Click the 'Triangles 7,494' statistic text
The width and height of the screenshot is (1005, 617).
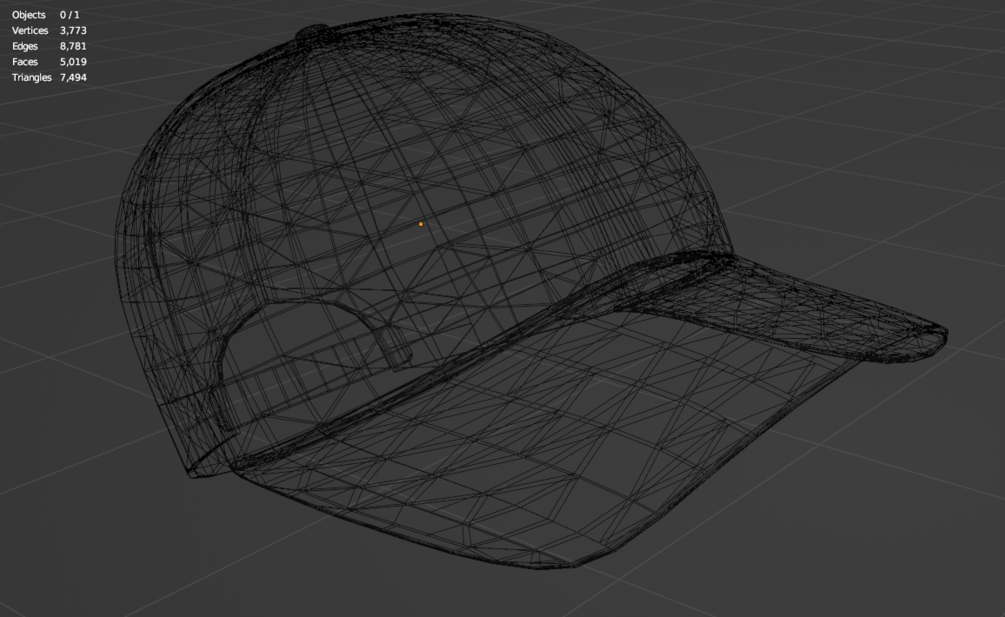[x=49, y=78]
